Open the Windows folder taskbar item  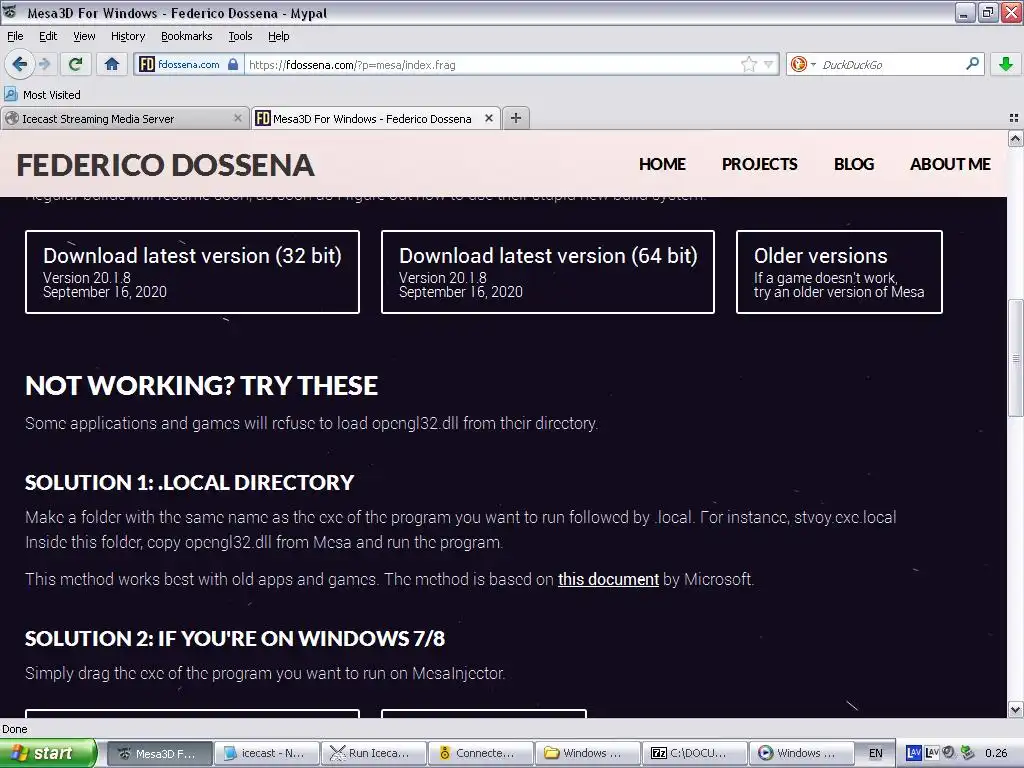coord(588,753)
